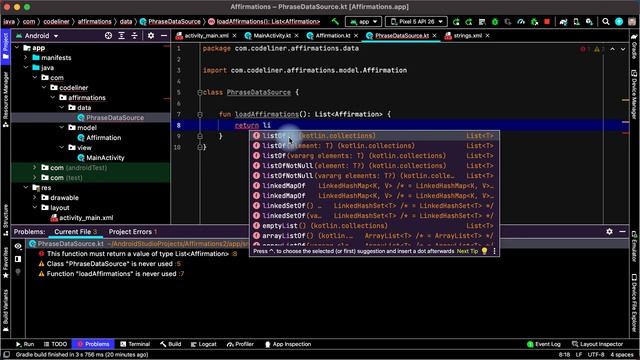Open the Device Manager toolbar icon
Screen dimensions: 640x360
576,22
